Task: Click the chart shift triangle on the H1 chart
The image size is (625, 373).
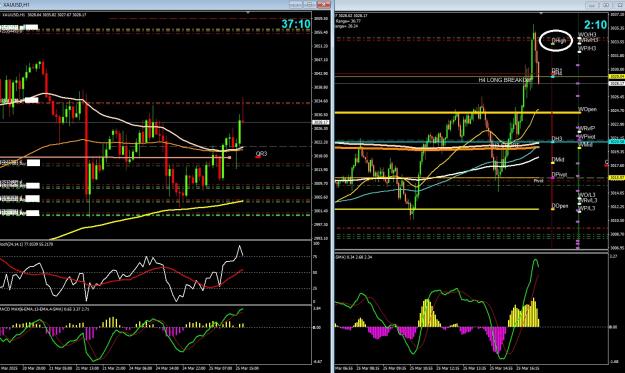Action: (249, 13)
